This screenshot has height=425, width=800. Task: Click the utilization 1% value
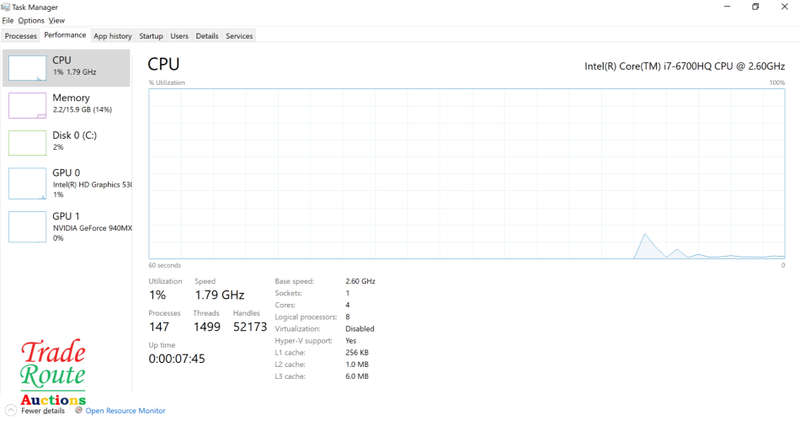coord(157,295)
